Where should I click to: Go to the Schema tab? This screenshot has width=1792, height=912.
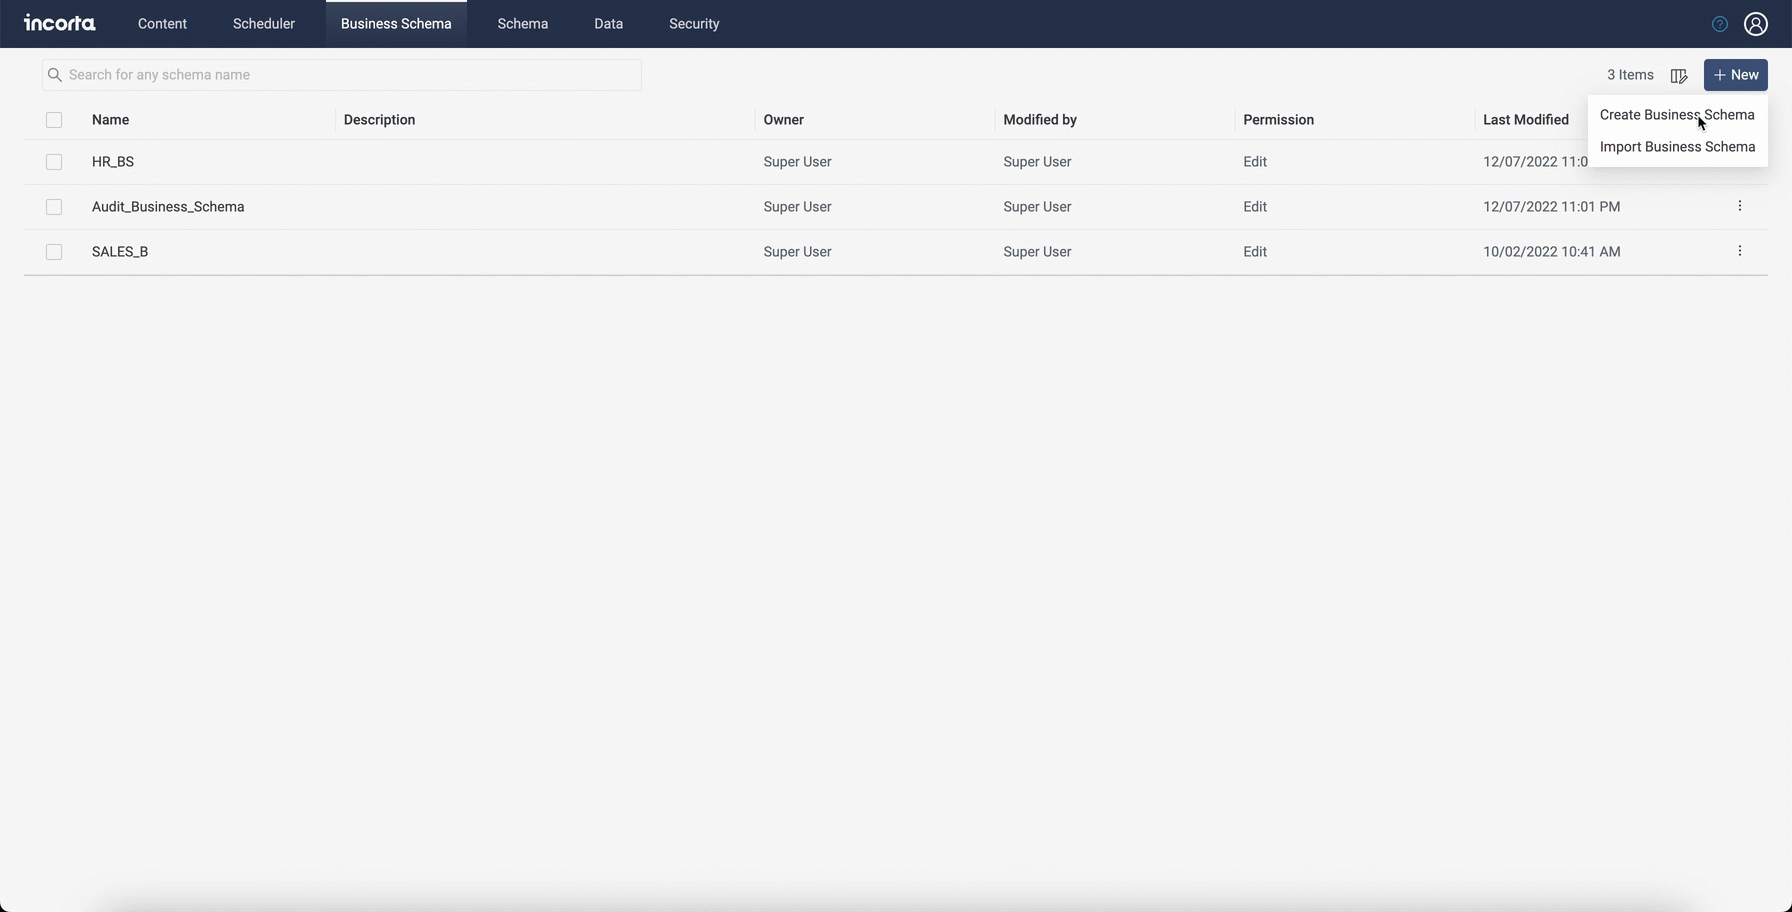(x=523, y=24)
